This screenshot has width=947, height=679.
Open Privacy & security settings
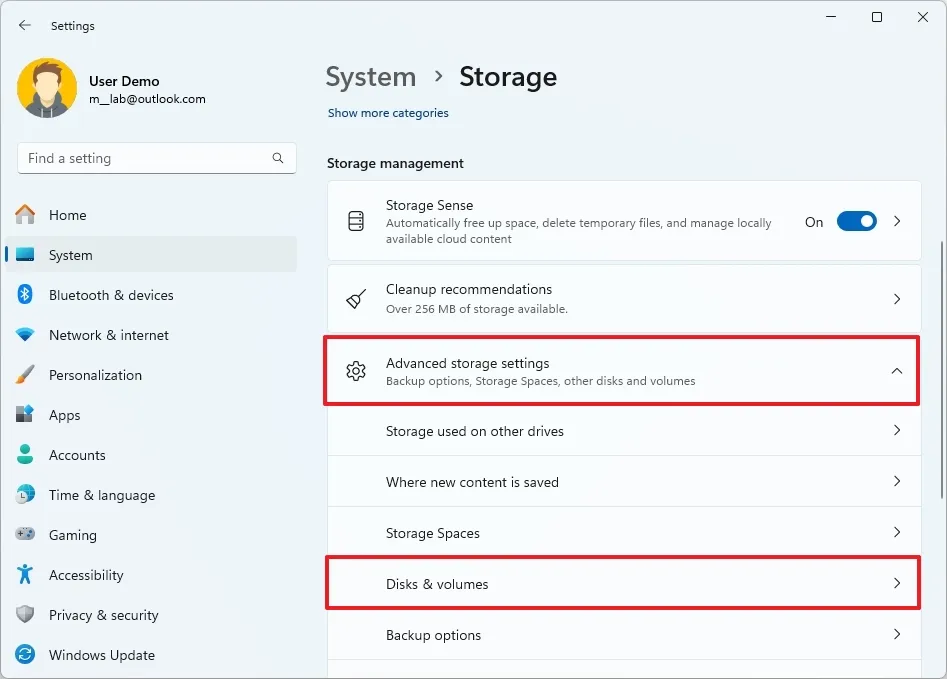click(104, 615)
